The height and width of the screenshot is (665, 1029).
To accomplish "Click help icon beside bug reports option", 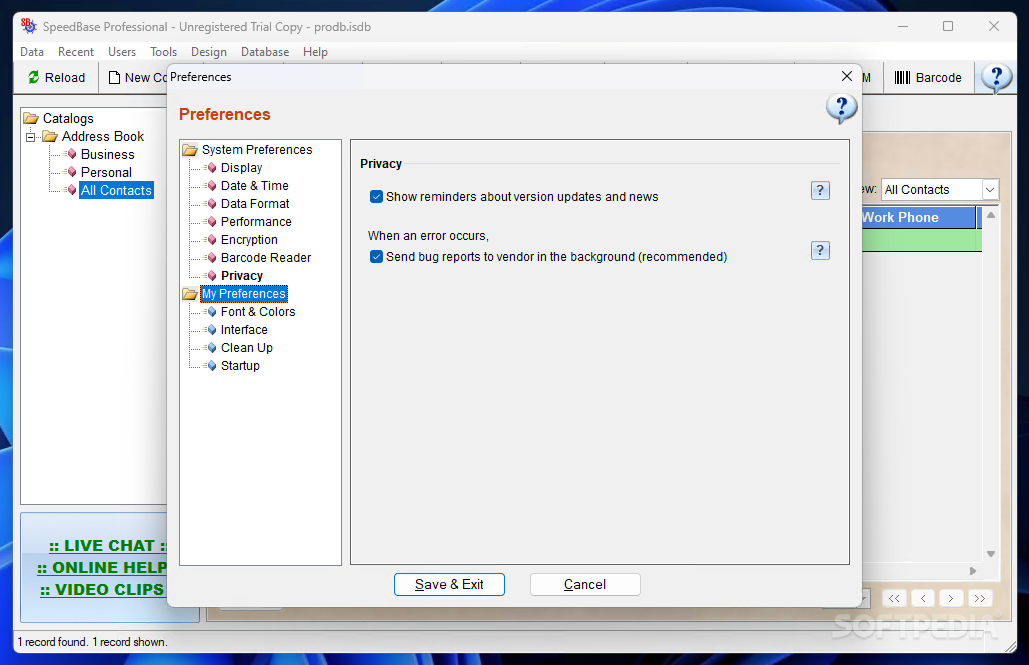I will (820, 250).
